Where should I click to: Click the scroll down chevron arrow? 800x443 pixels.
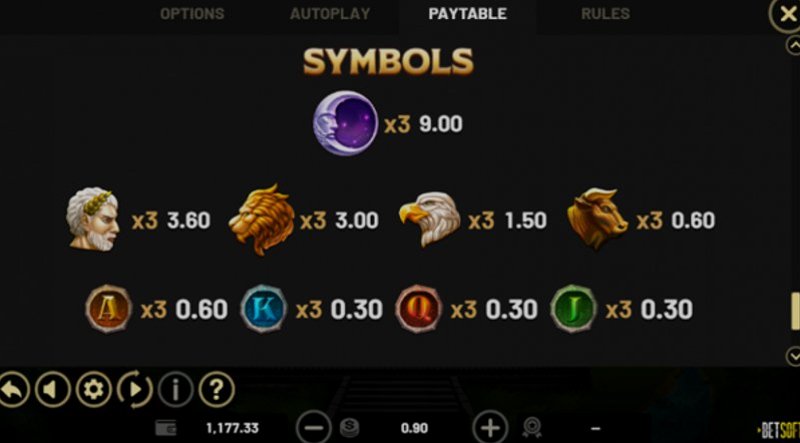coord(793,356)
